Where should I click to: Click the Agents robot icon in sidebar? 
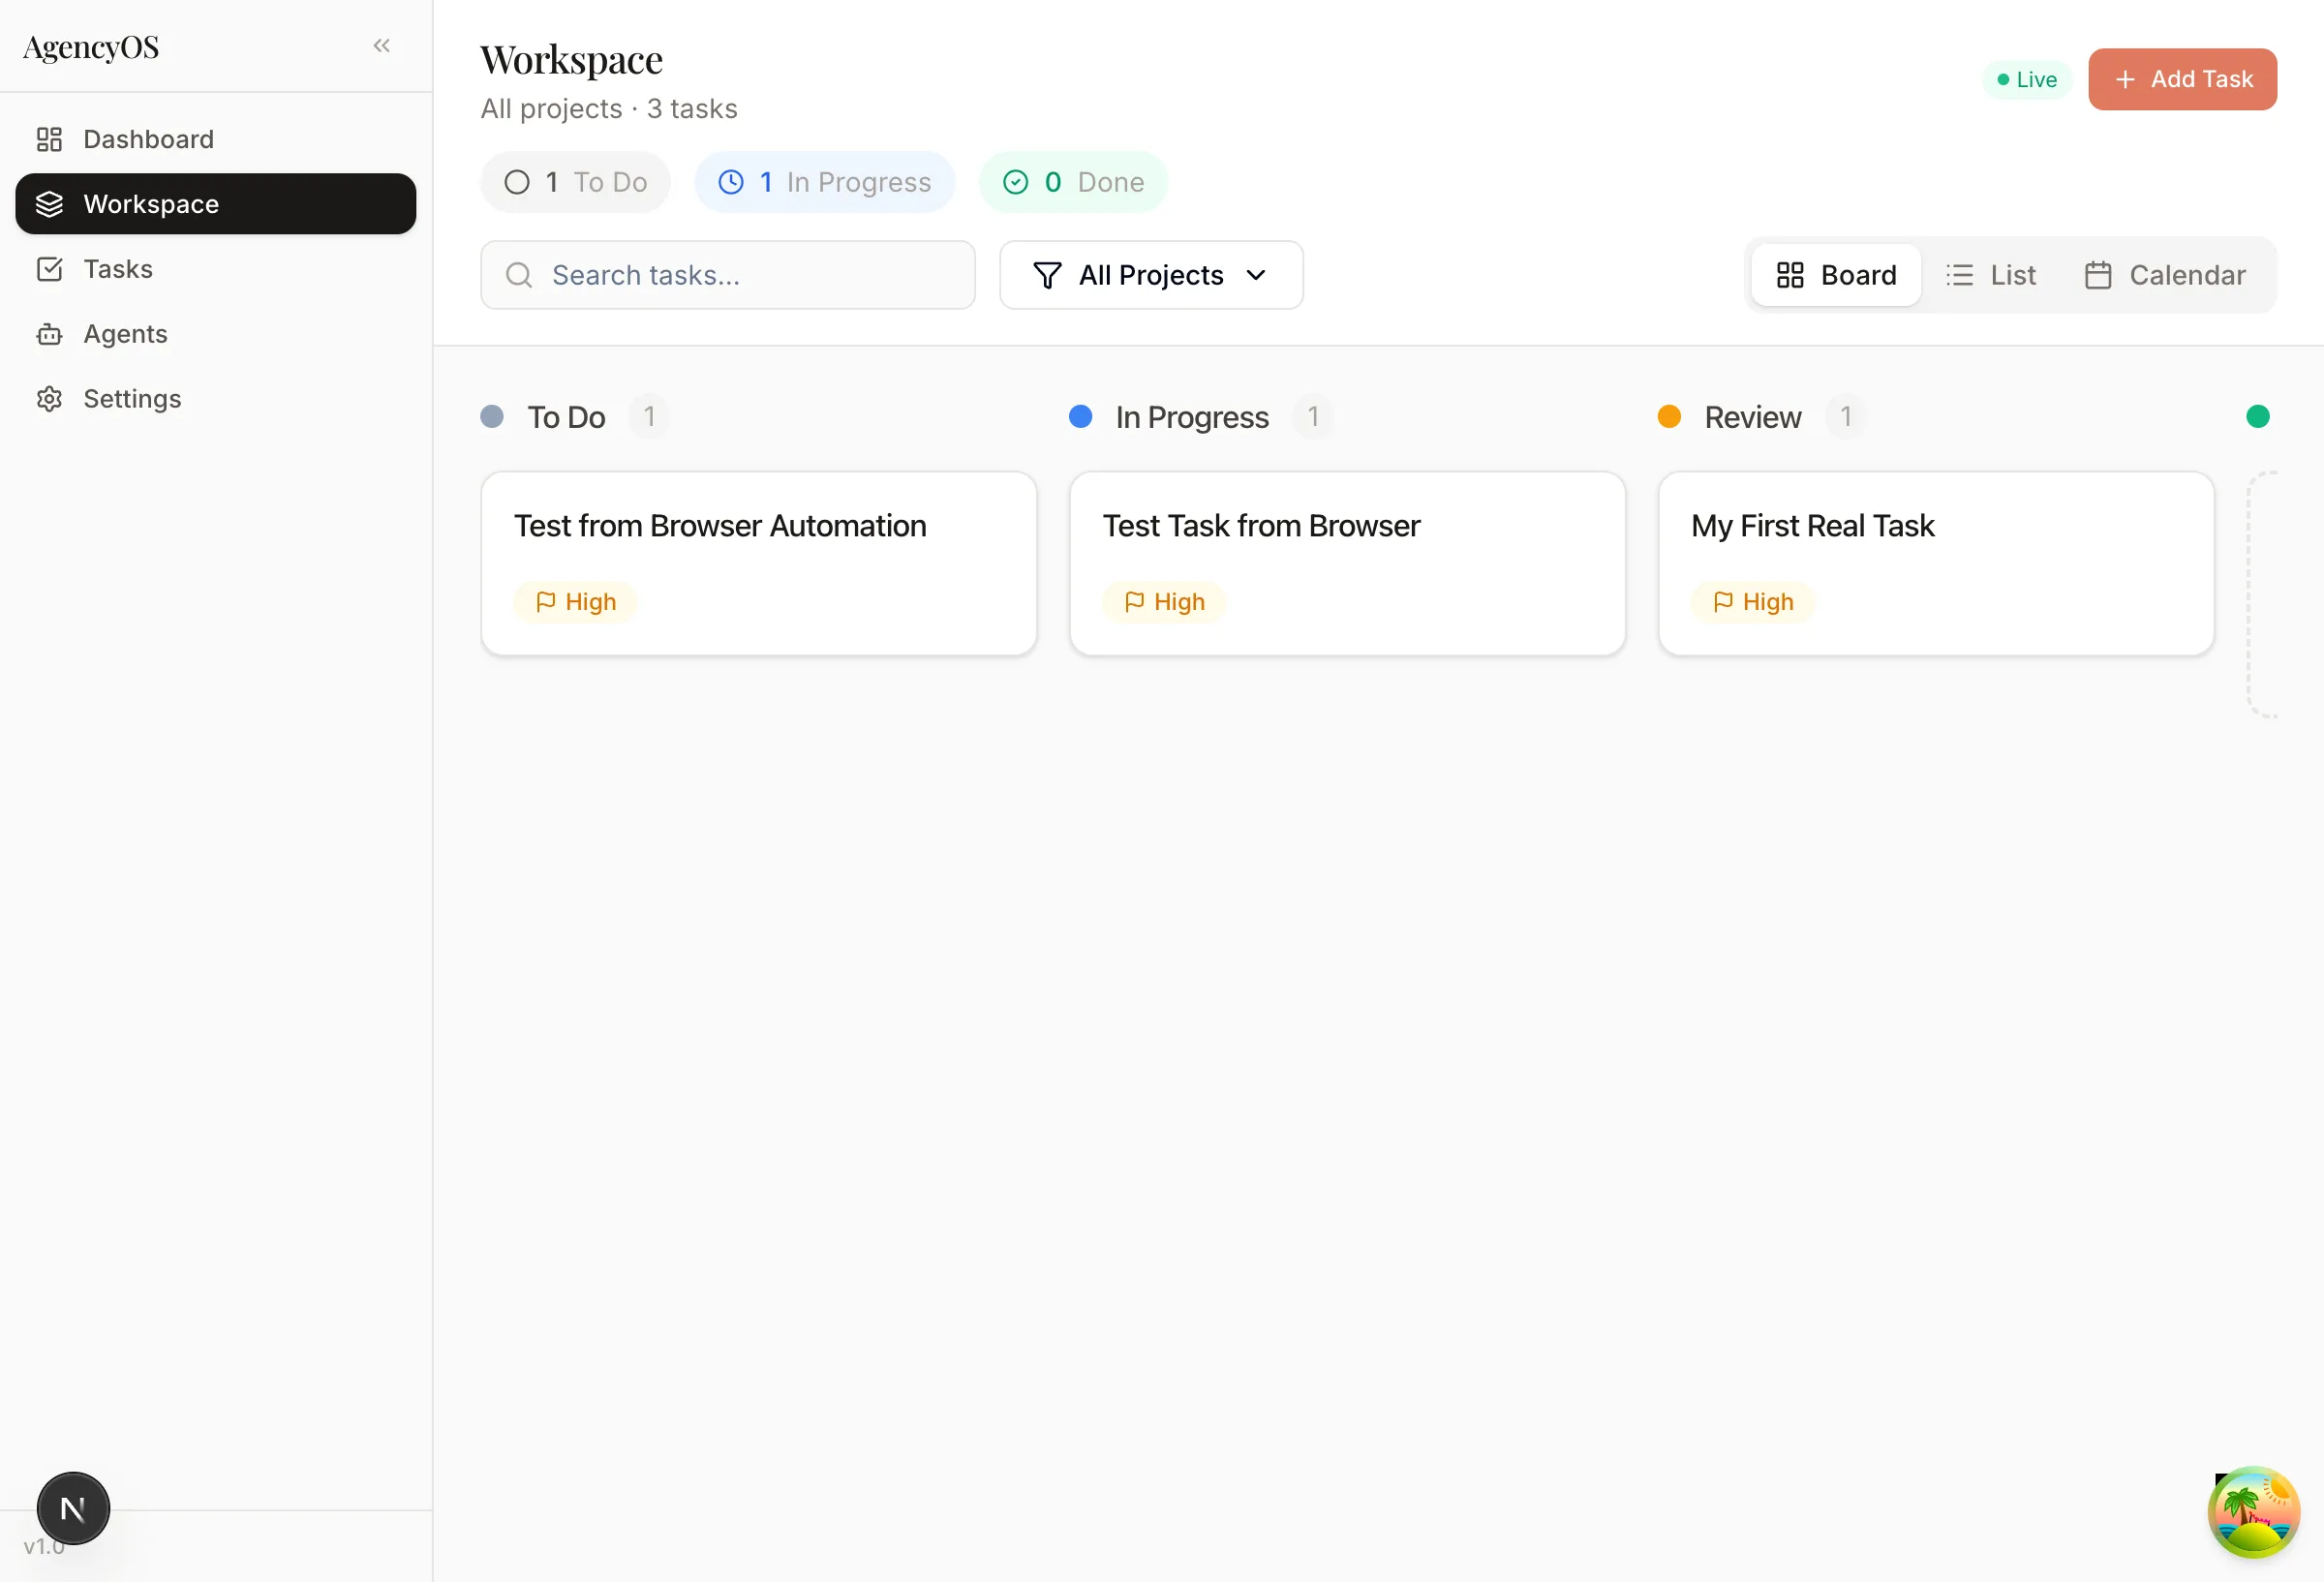pos(49,334)
